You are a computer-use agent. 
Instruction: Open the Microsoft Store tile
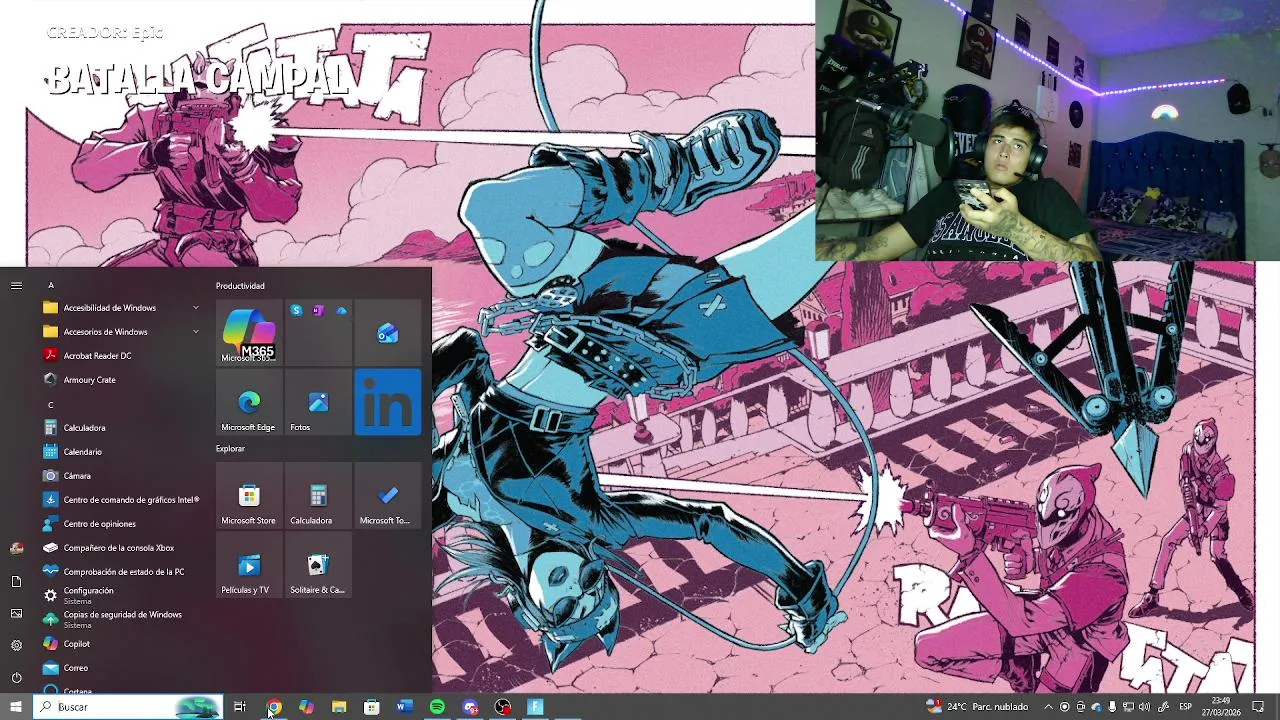pos(249,496)
